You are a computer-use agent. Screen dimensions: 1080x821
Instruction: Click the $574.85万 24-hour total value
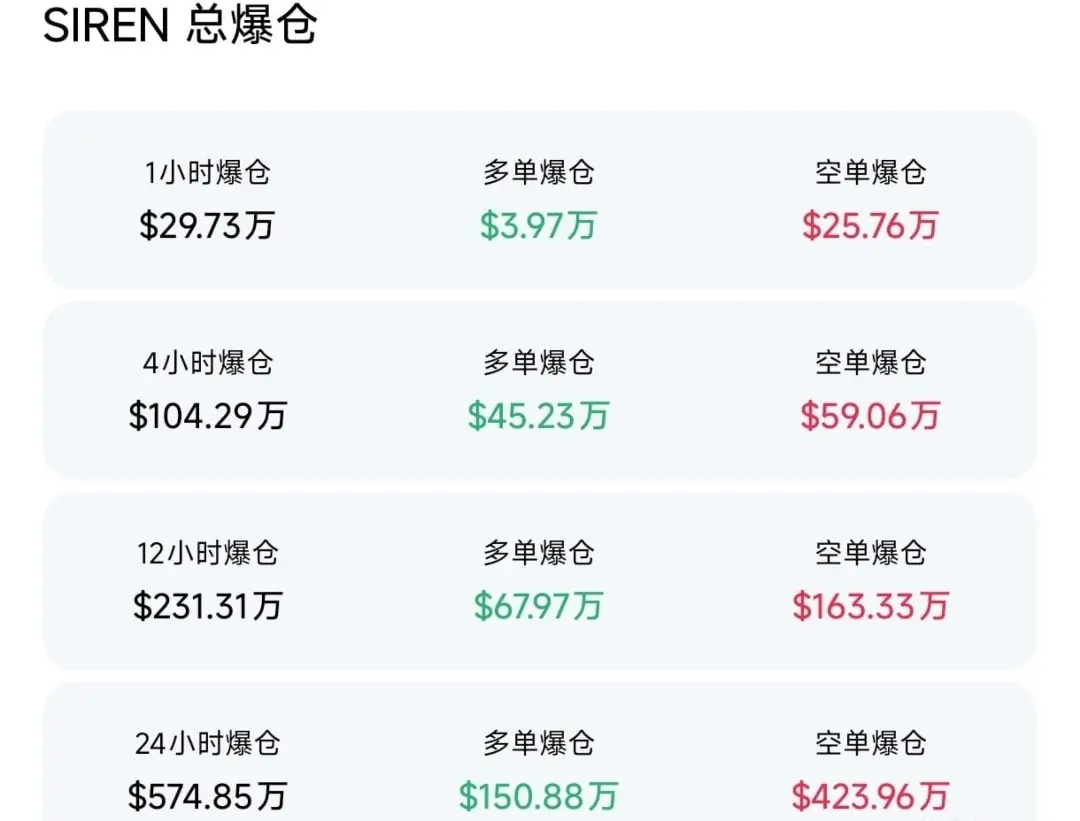(207, 796)
